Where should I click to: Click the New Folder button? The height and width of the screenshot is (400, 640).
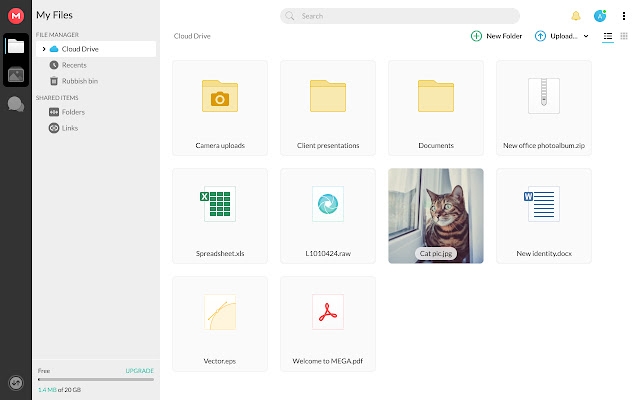496,36
